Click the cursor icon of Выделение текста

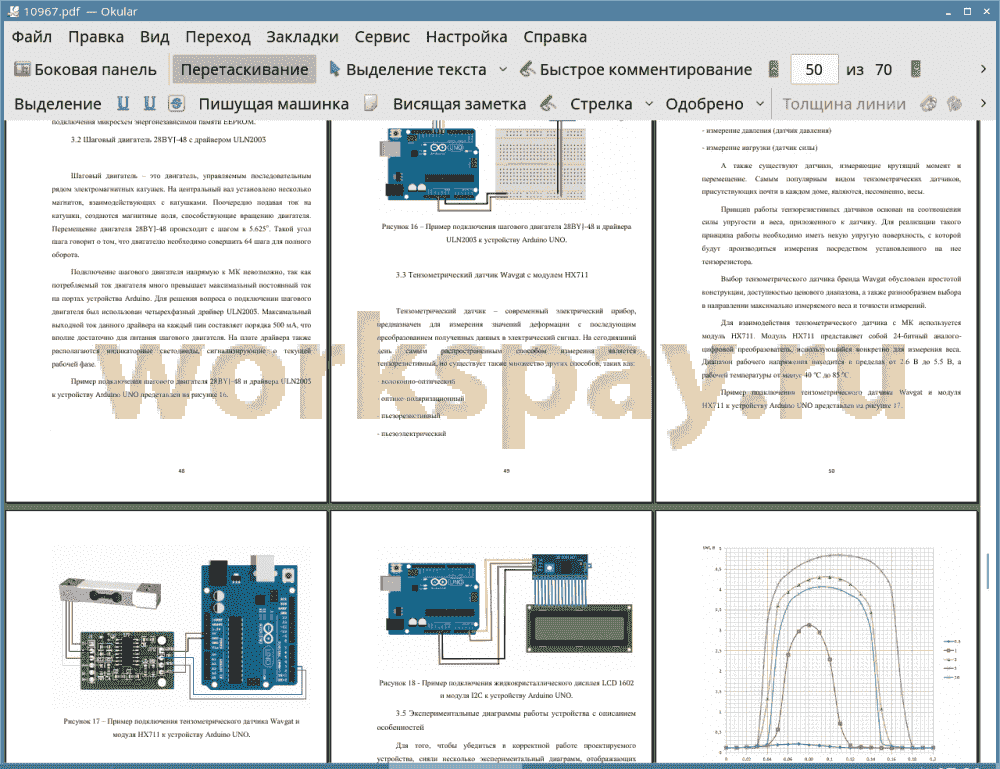334,69
